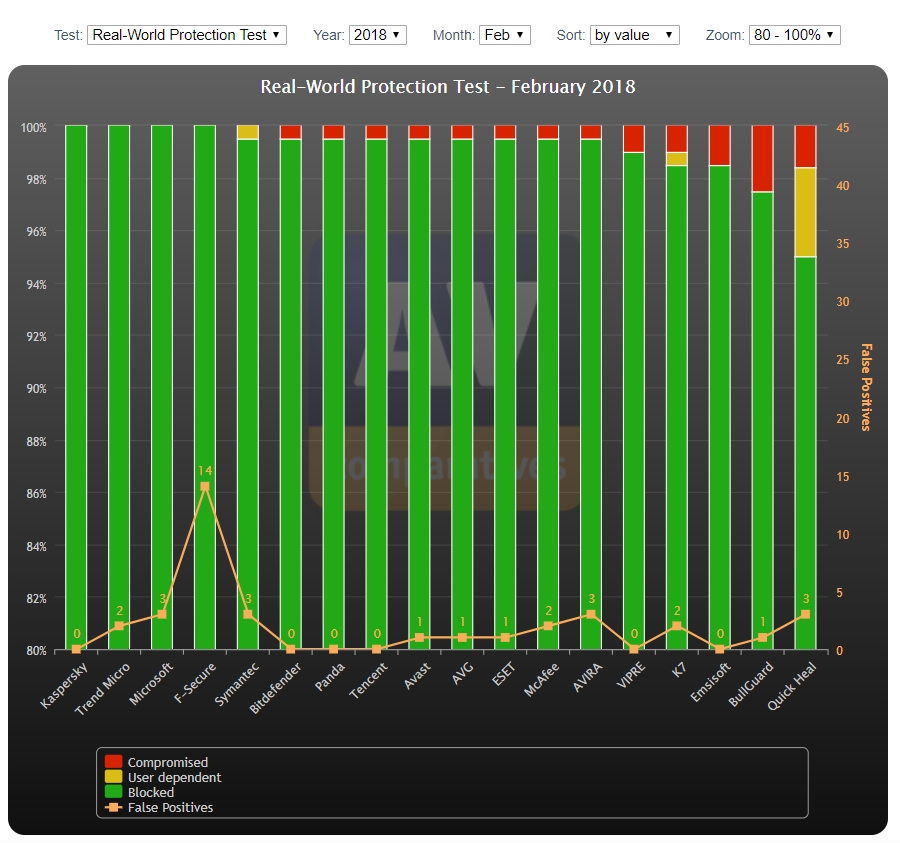The image size is (900, 843).
Task: Toggle the Blocked legend entry
Action: pyautogui.click(x=139, y=792)
